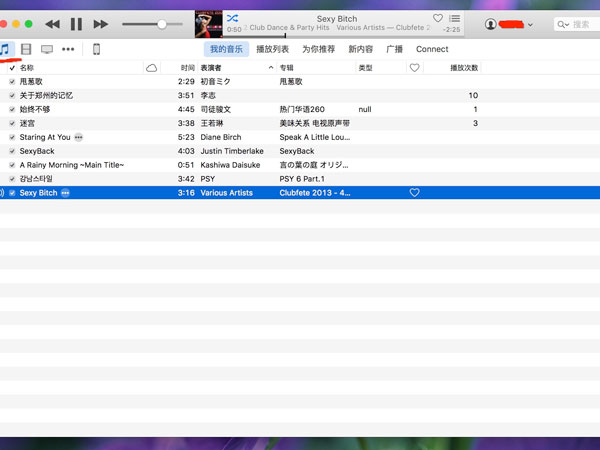Screen dimensions: 600x450
Task: Show more media types via three dots
Action: (x=69, y=48)
